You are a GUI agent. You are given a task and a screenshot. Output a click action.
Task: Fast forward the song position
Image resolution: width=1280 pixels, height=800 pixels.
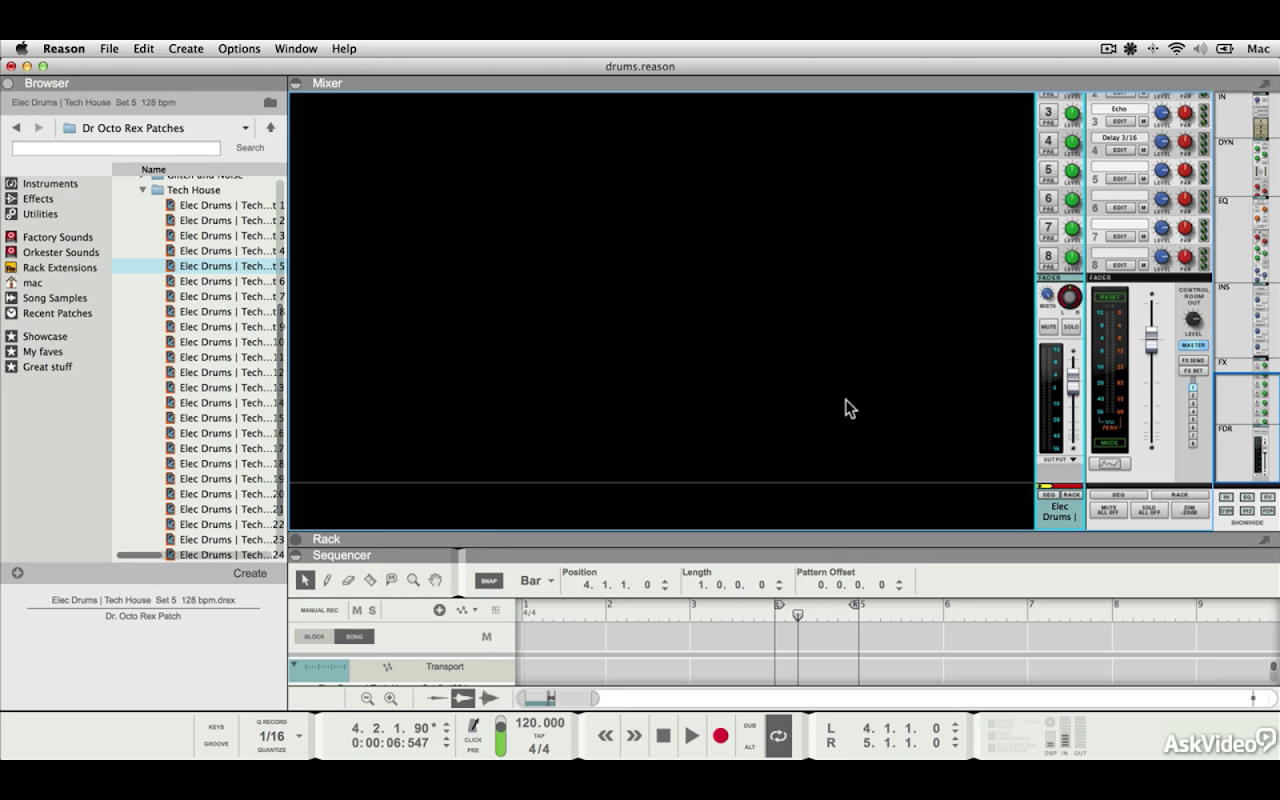[634, 736]
